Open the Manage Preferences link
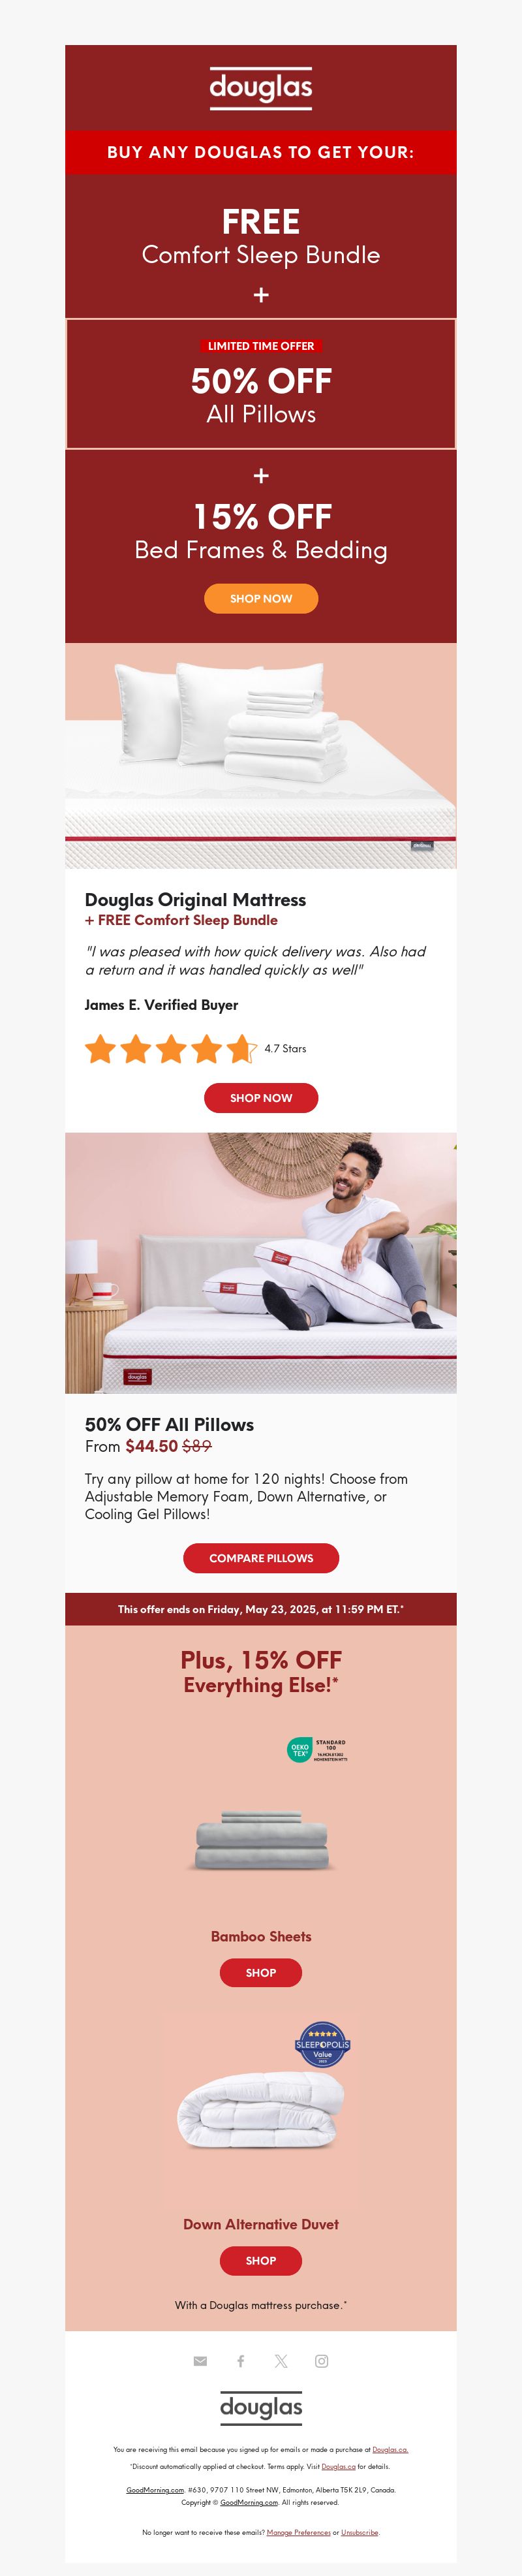The image size is (522, 2576). tap(298, 2533)
